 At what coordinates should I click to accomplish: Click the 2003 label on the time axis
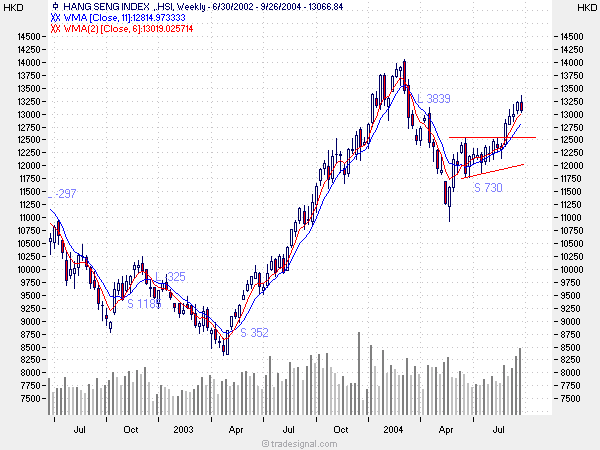click(x=183, y=429)
